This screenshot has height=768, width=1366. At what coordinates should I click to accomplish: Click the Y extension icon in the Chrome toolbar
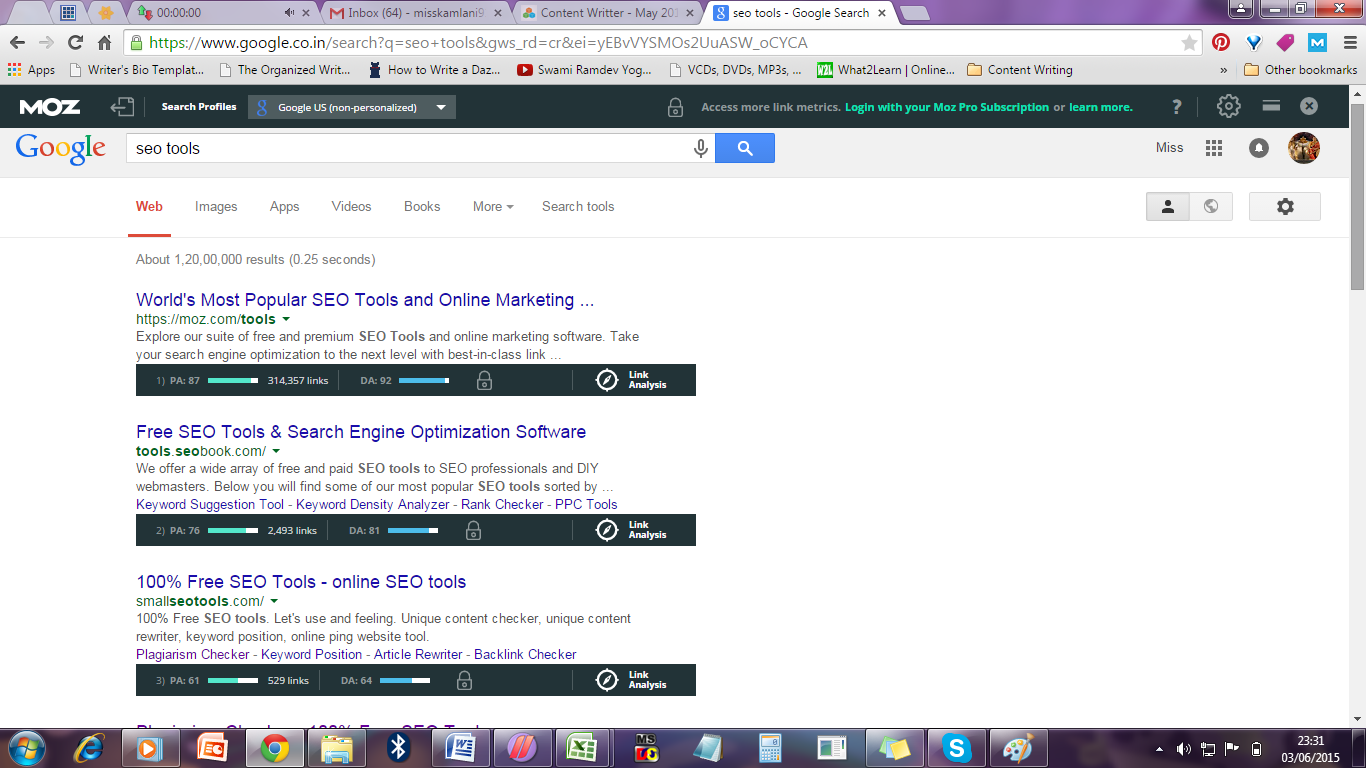point(1253,43)
